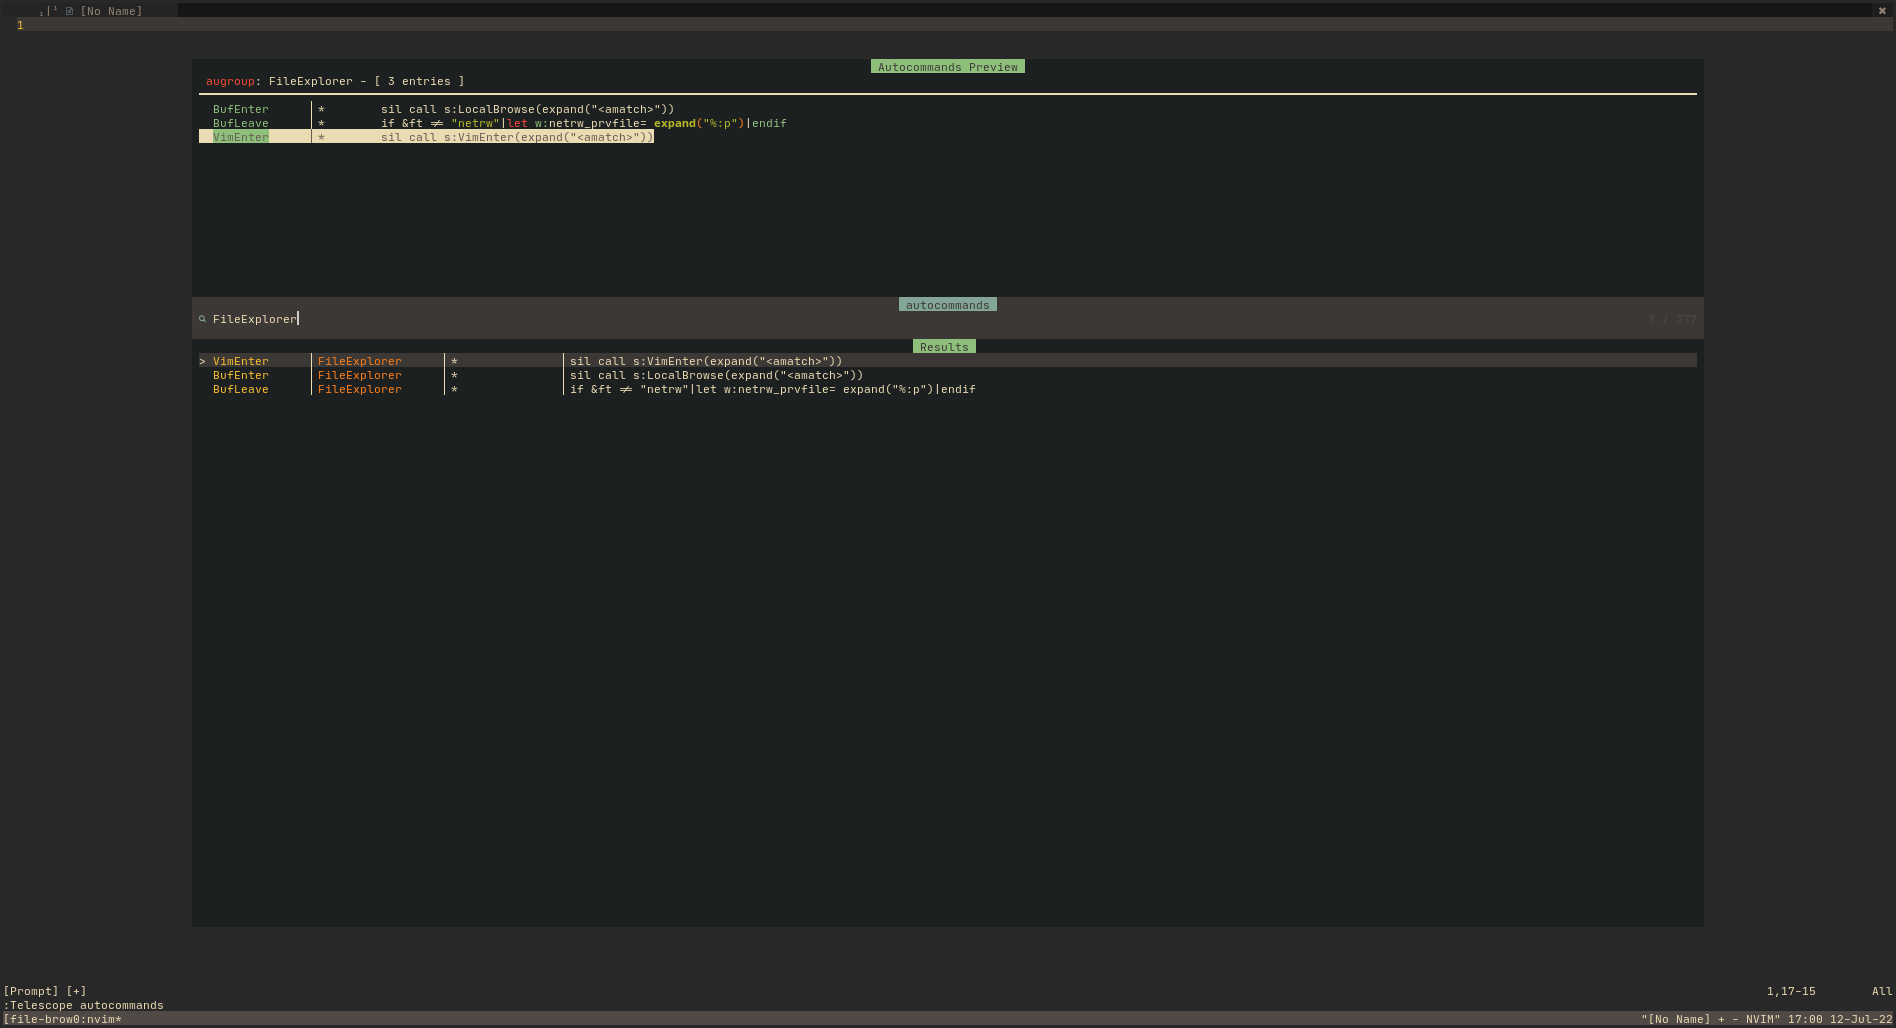
Task: Click BufLeave in the preview pane
Action: pos(240,123)
